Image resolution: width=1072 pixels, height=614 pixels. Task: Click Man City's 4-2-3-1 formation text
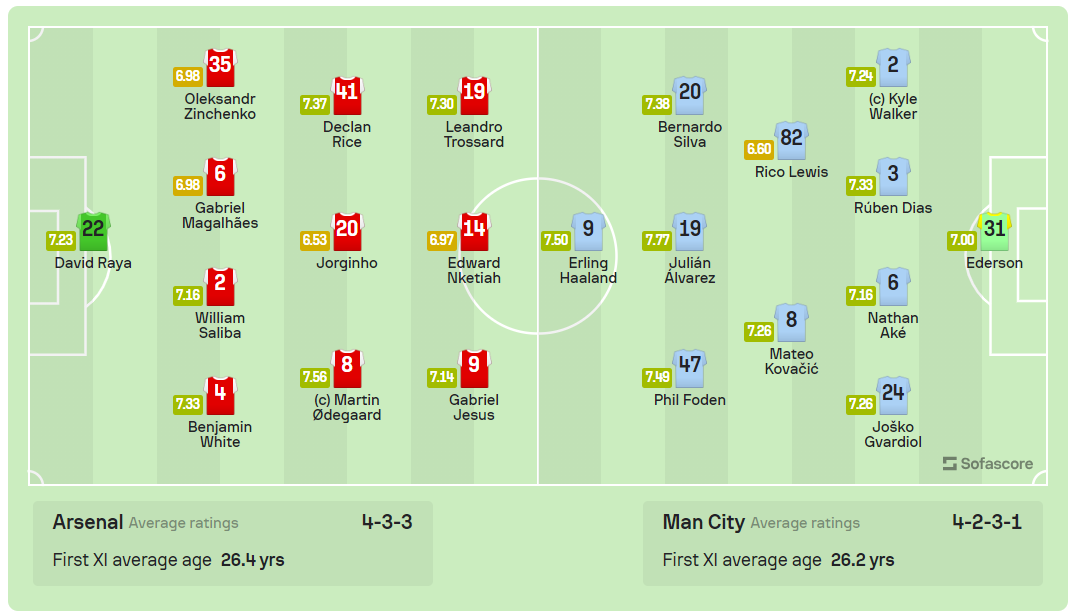pyautogui.click(x=987, y=522)
